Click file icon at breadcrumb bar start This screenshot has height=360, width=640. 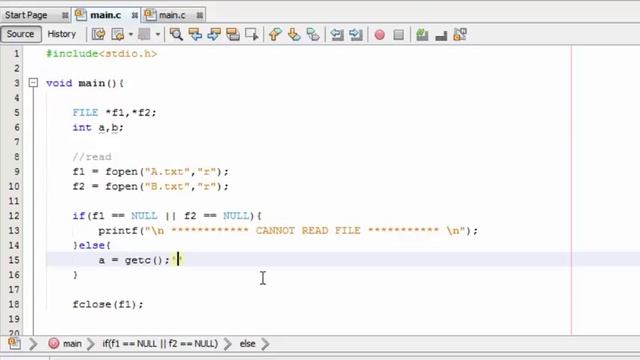pos(14,344)
